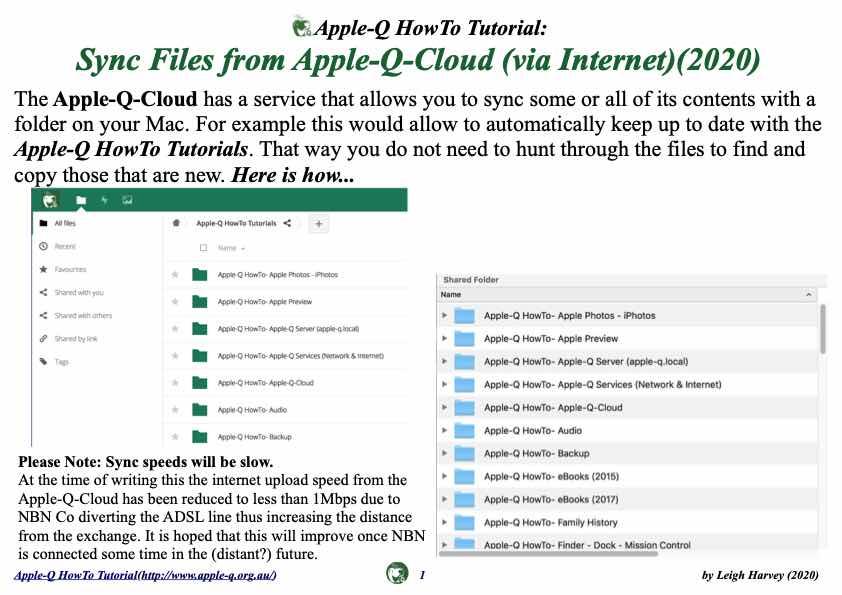Expand Backup in Shared Folder list
Image resolution: width=842 pixels, height=595 pixels.
[x=445, y=453]
